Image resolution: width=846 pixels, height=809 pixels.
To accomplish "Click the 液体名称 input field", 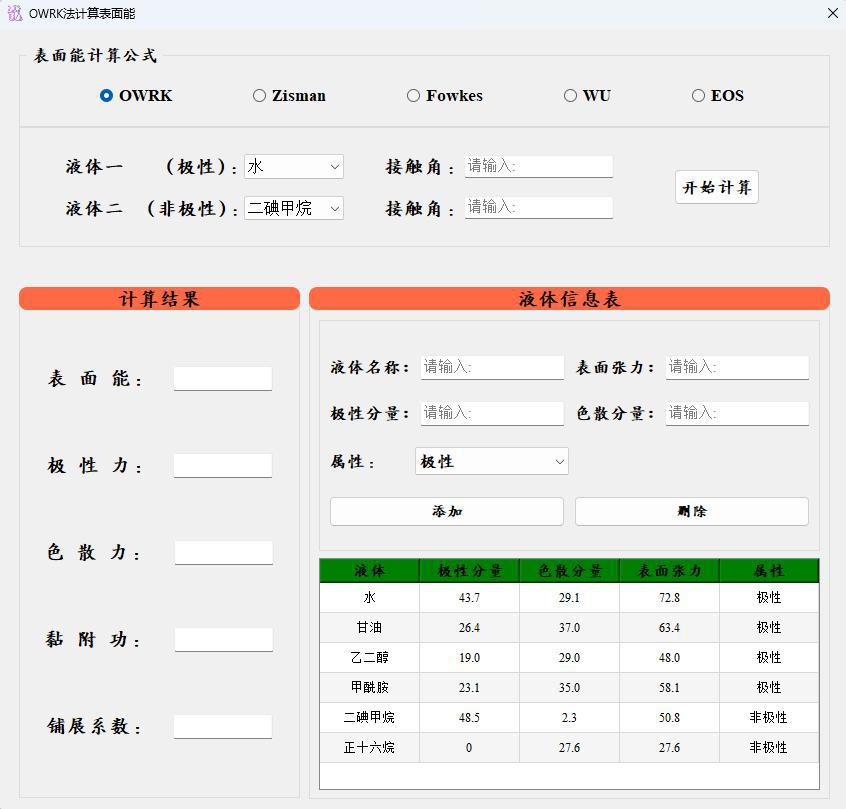I will [492, 368].
